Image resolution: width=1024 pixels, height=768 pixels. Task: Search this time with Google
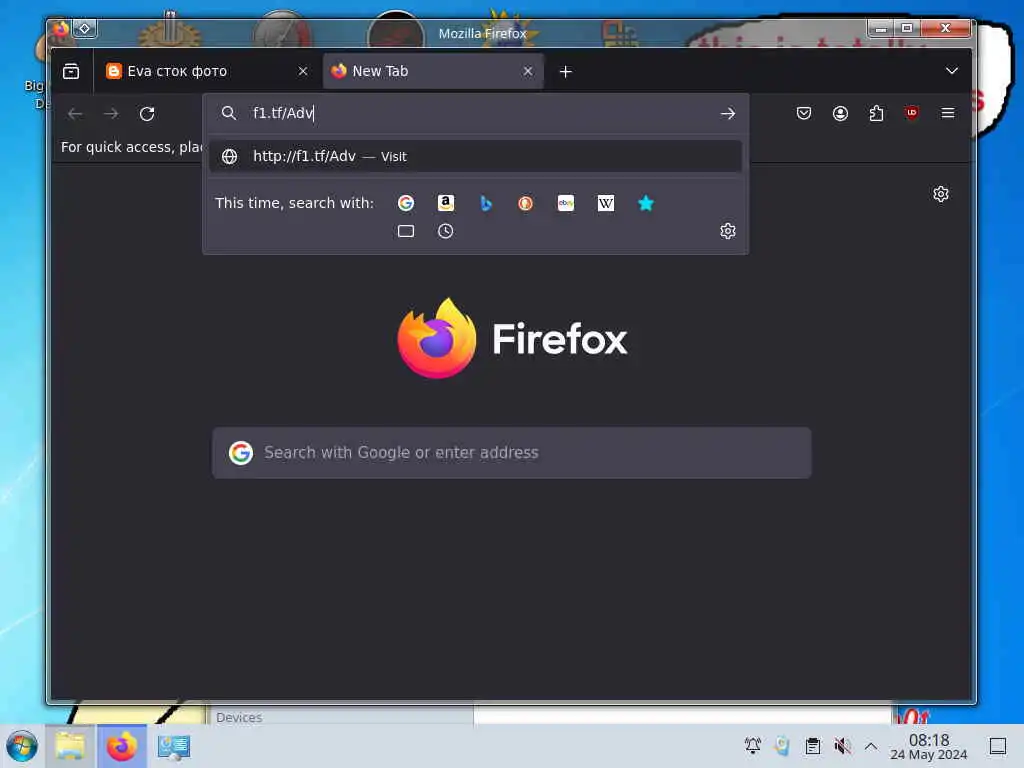click(x=406, y=203)
